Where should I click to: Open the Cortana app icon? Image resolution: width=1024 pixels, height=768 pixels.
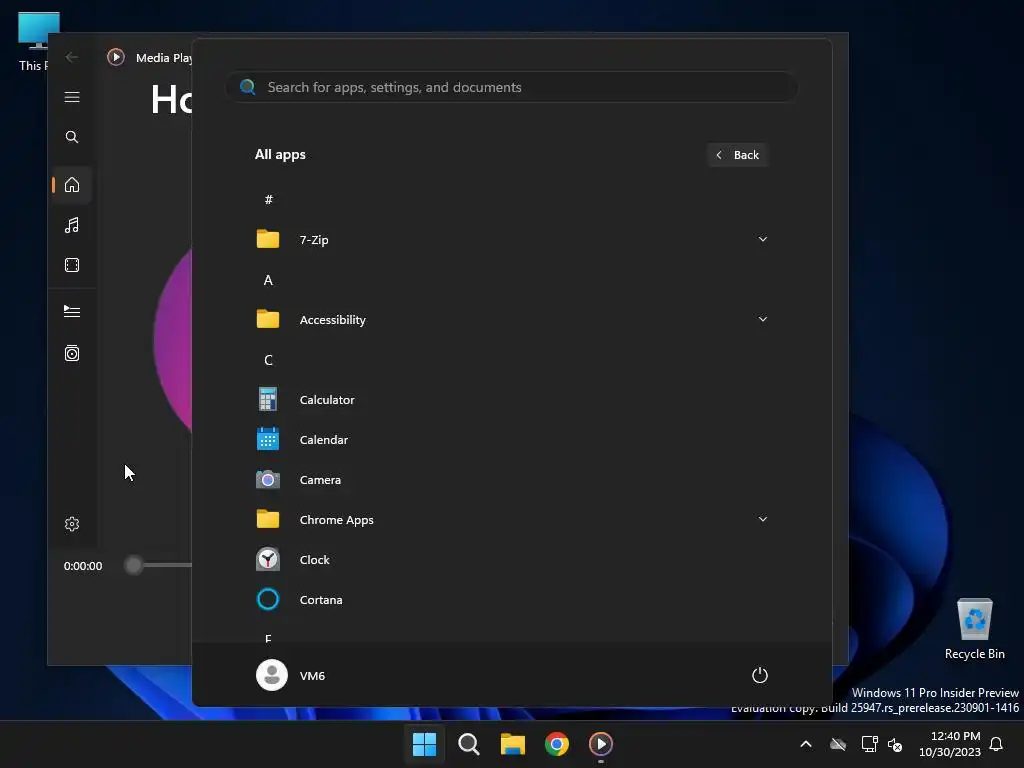(268, 600)
